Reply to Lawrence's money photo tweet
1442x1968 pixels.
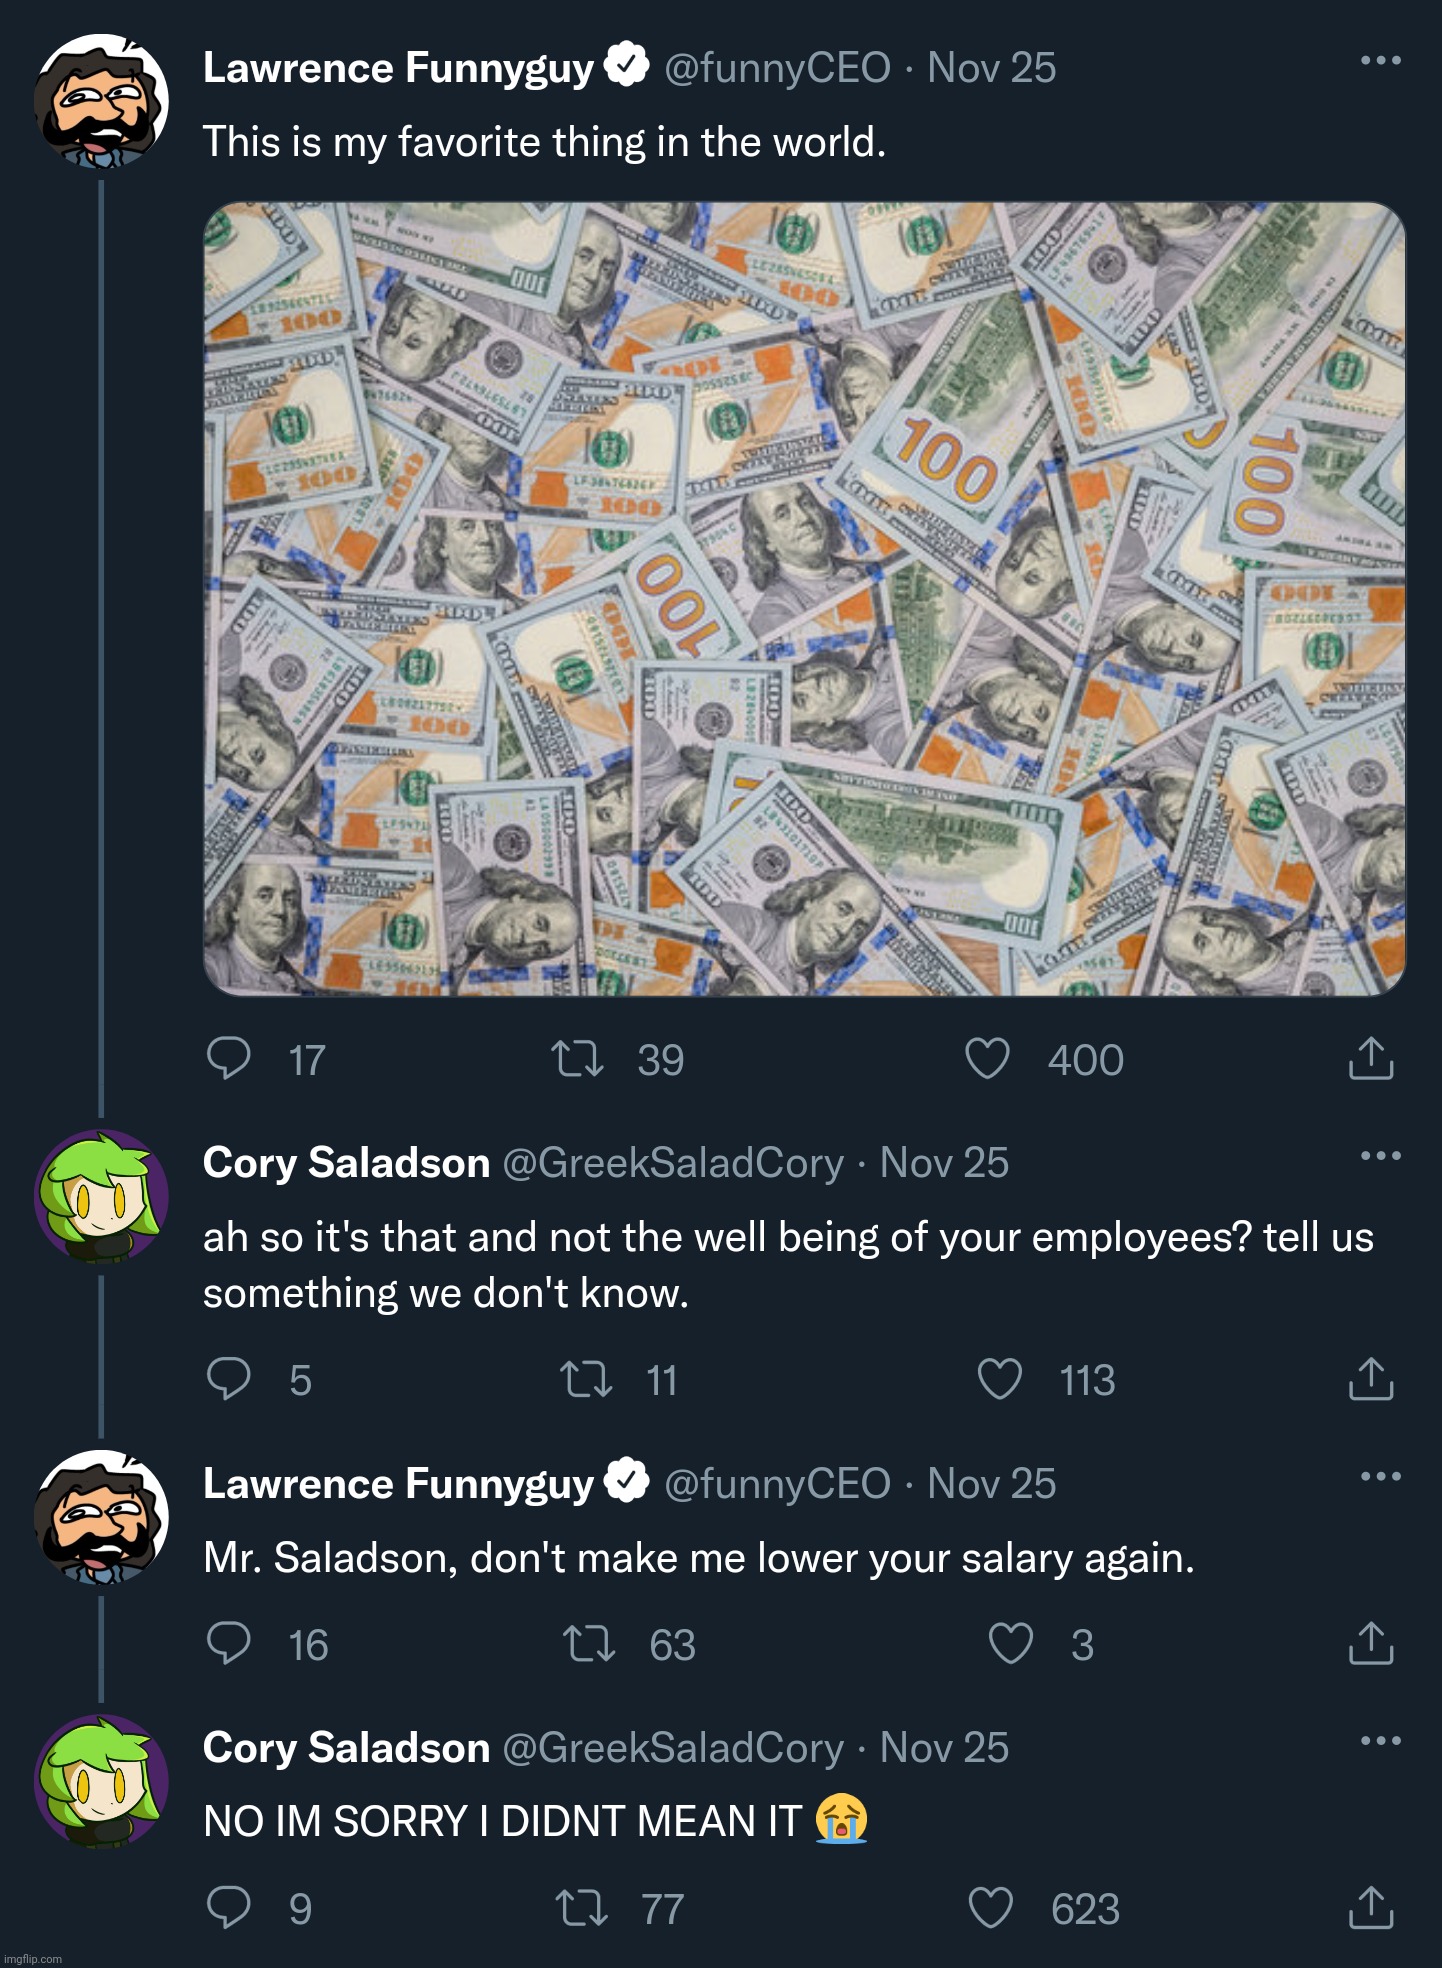coord(228,1059)
